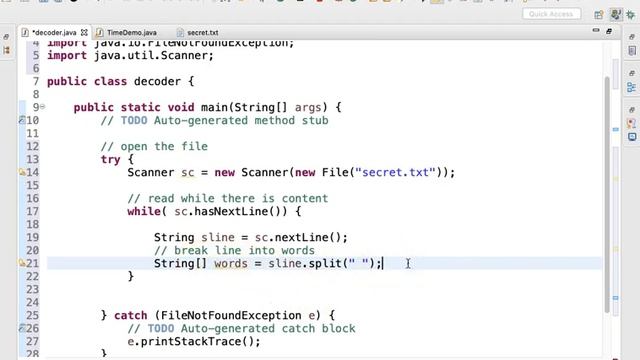Screen dimensions: 640x360
Task: Restore the left minimized view stack
Action: coord(6,37)
